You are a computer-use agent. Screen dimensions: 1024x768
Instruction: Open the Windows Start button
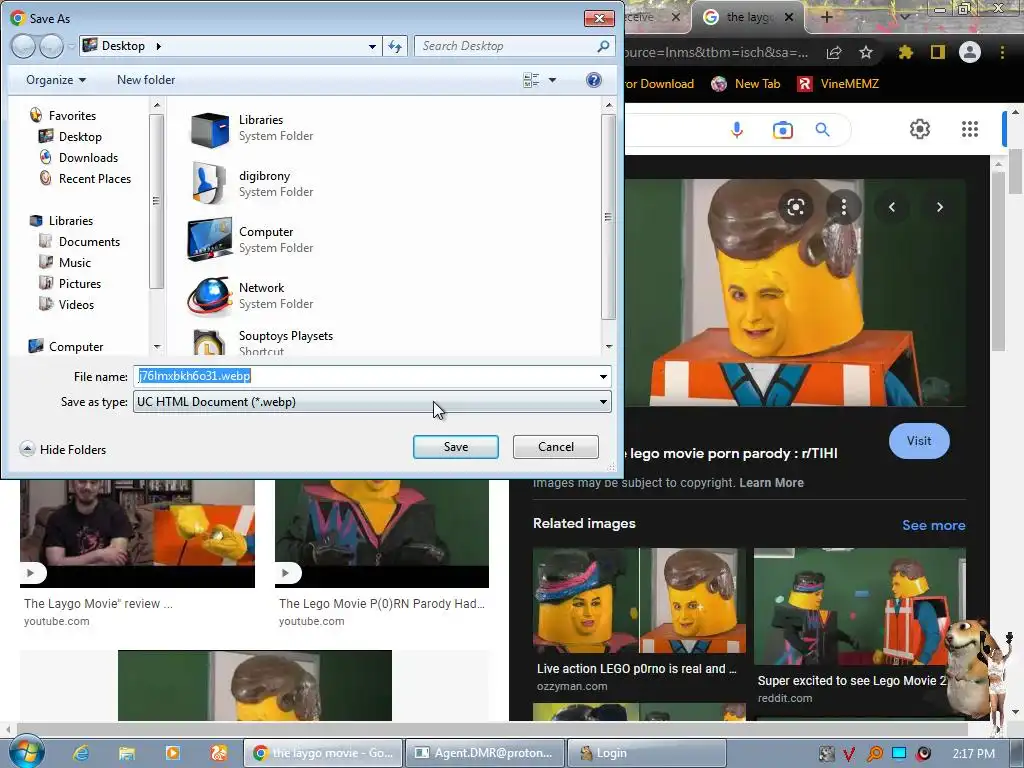pyautogui.click(x=26, y=752)
